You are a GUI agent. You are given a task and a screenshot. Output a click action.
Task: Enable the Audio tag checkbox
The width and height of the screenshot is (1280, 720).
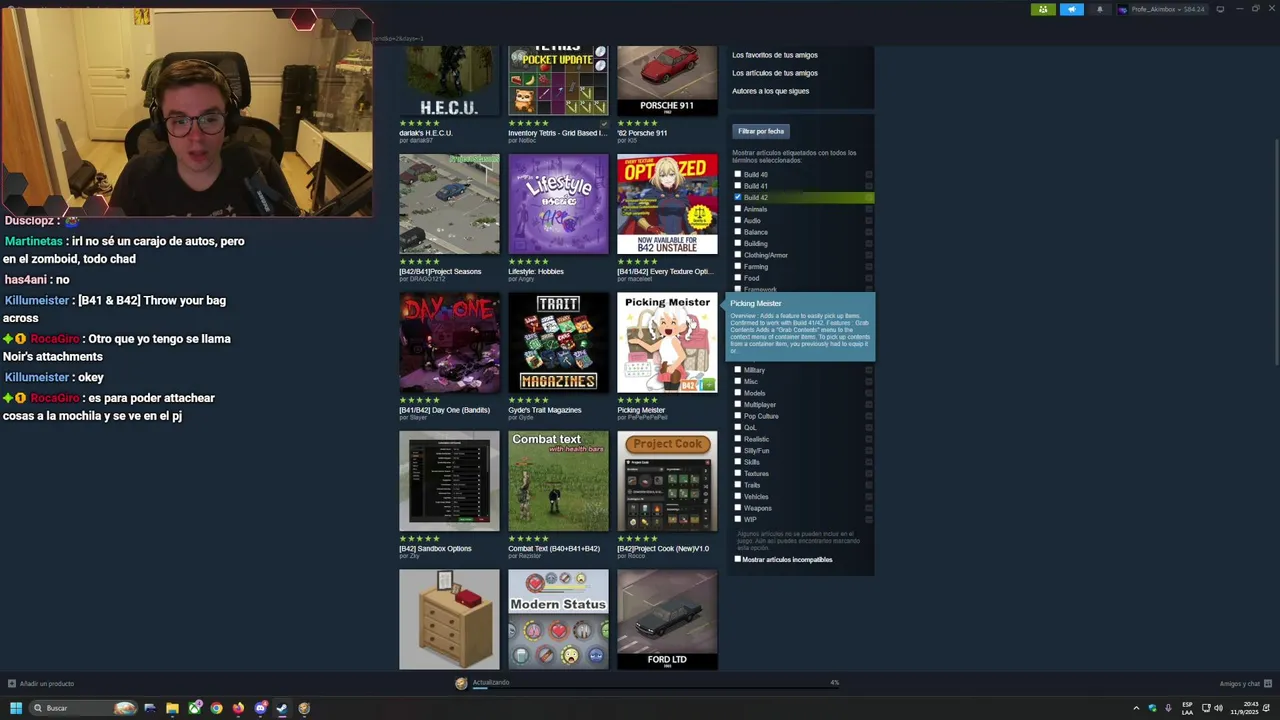pos(738,220)
